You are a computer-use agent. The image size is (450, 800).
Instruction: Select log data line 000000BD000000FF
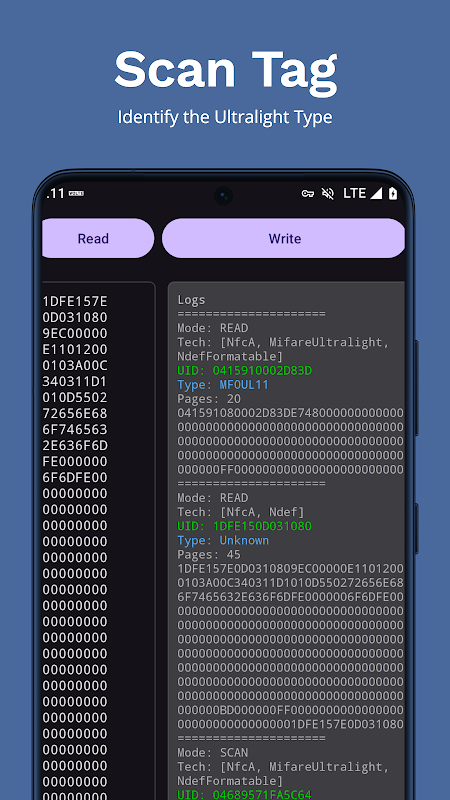[290, 710]
